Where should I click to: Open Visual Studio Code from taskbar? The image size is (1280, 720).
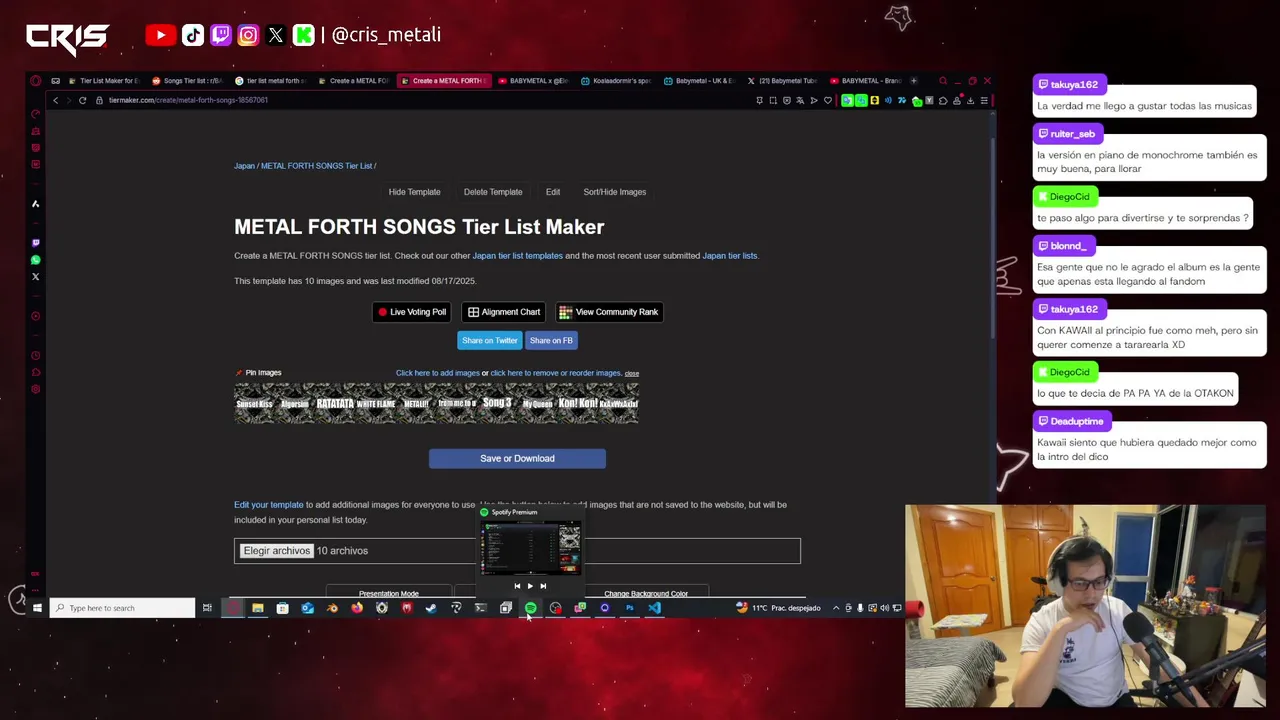click(x=654, y=608)
